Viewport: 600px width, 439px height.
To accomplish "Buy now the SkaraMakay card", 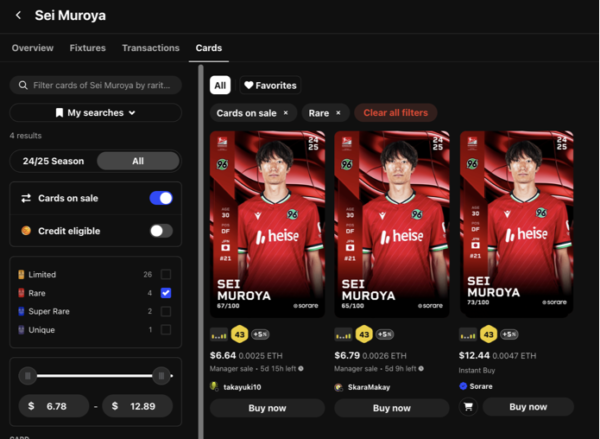I will click(392, 408).
